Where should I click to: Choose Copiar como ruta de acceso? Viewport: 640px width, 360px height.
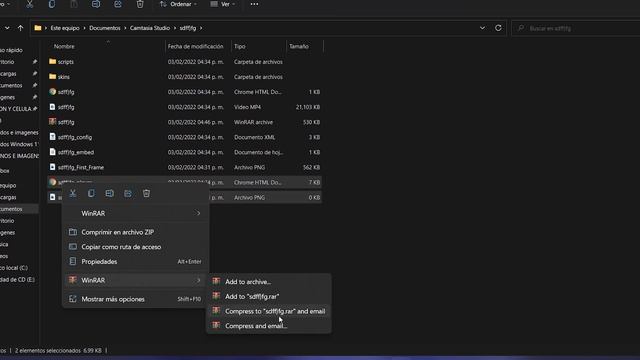coord(136,247)
